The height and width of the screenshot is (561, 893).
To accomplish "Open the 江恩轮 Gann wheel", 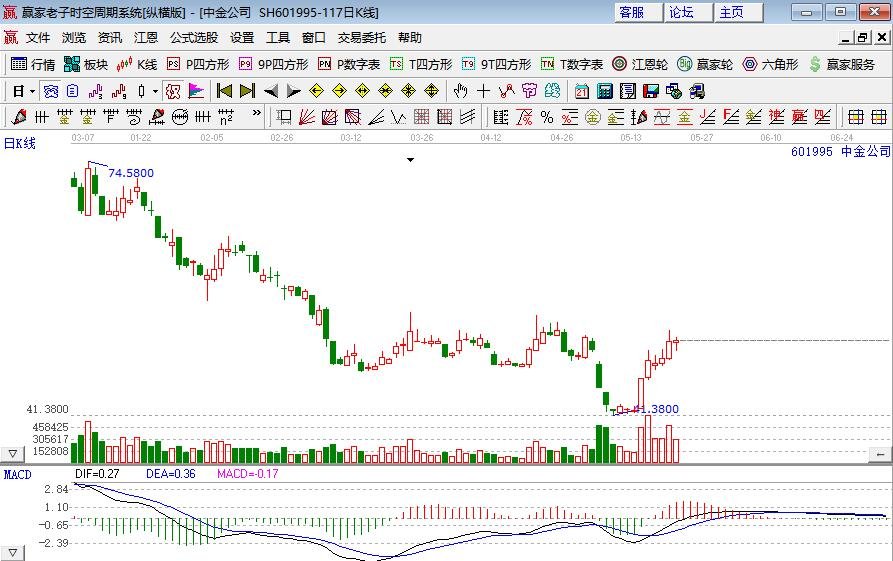I will coord(640,64).
